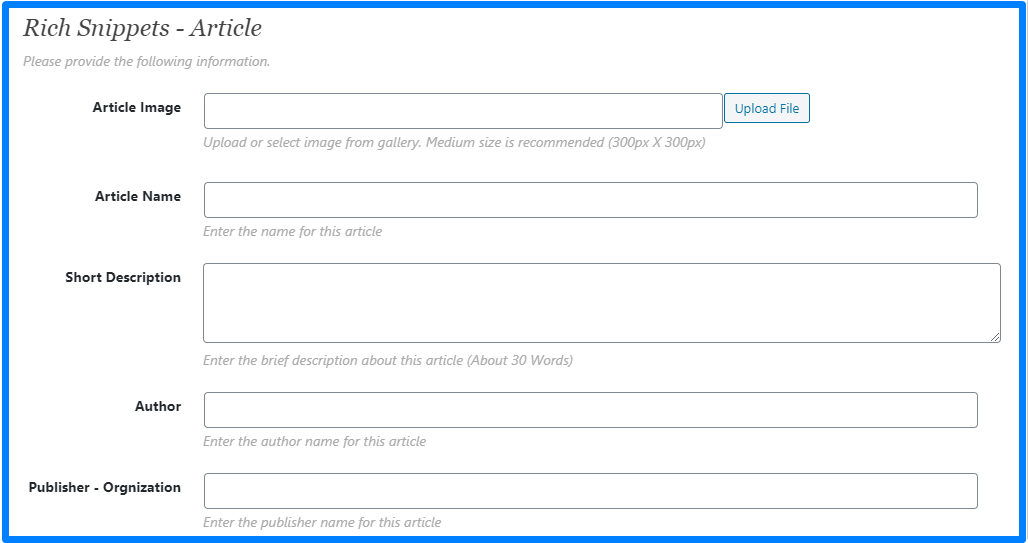Click the Publisher - Orgnization label
Image resolution: width=1028 pixels, height=543 pixels.
pos(105,487)
